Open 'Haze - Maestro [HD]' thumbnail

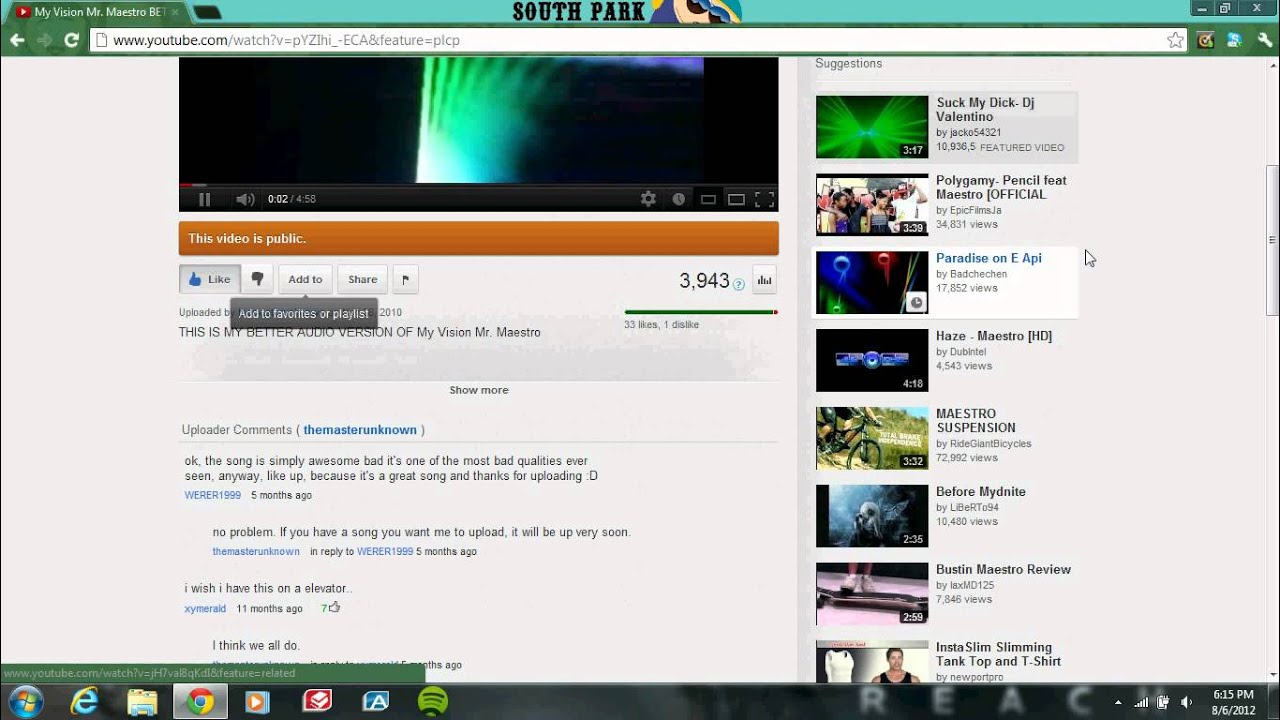point(872,360)
